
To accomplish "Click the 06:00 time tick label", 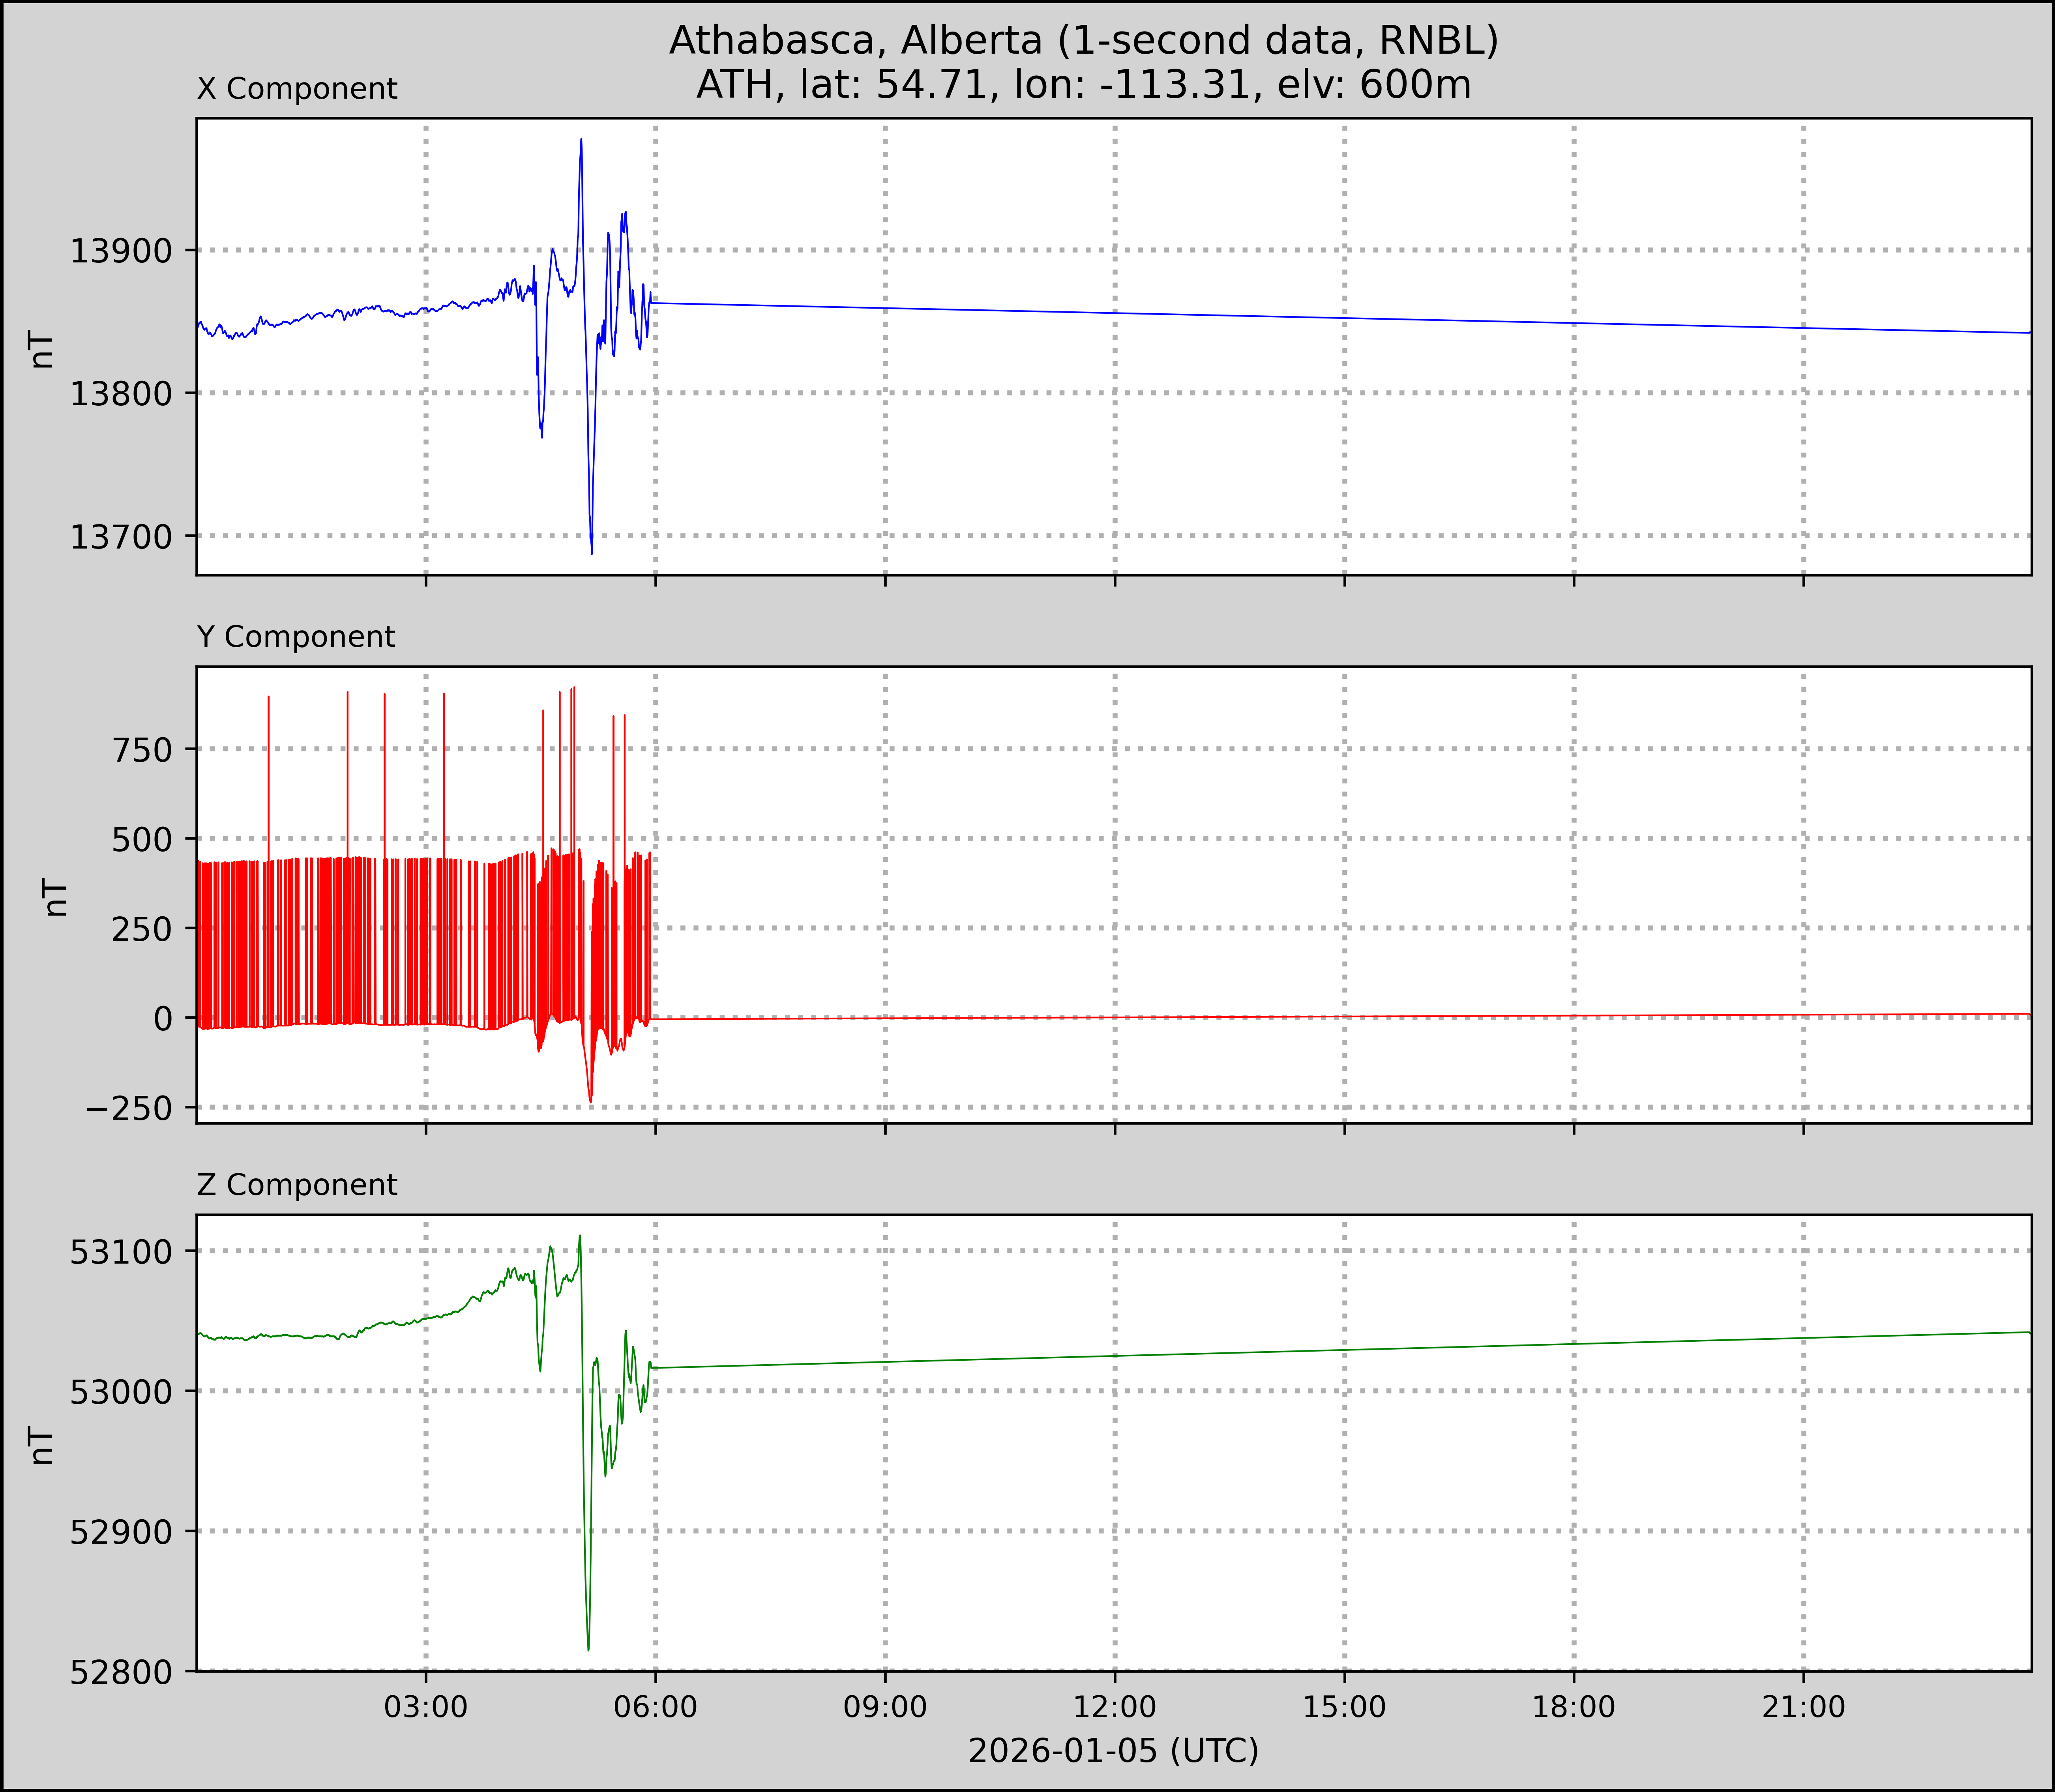I will pyautogui.click(x=655, y=1706).
